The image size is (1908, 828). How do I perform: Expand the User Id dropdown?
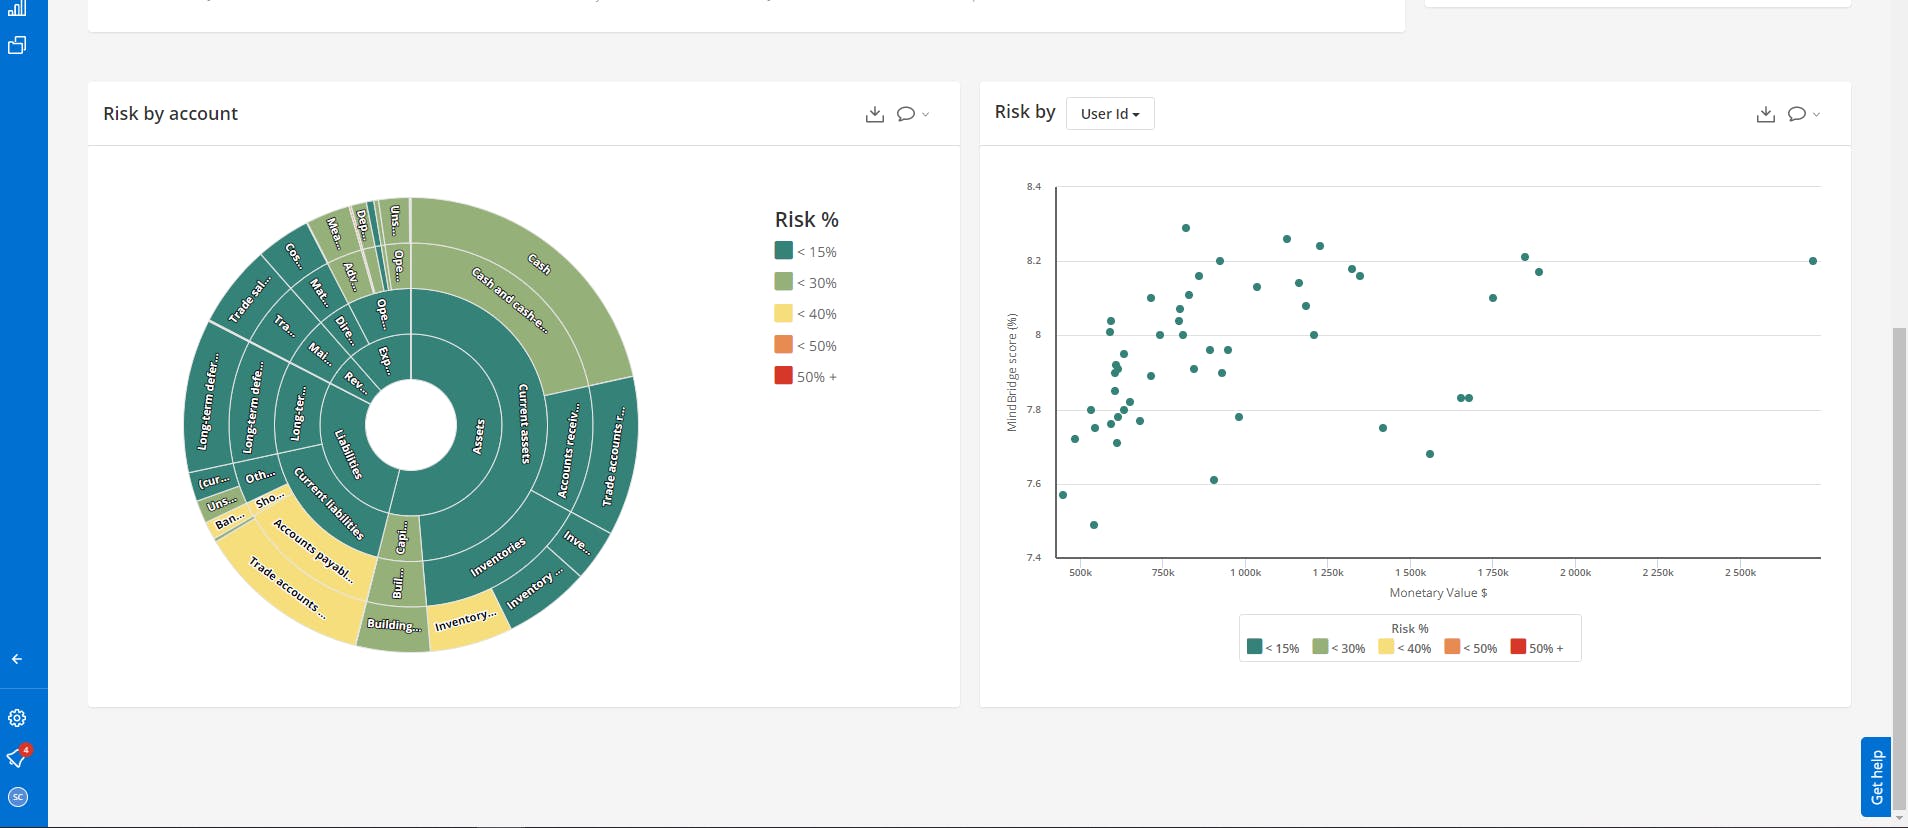pyautogui.click(x=1110, y=114)
